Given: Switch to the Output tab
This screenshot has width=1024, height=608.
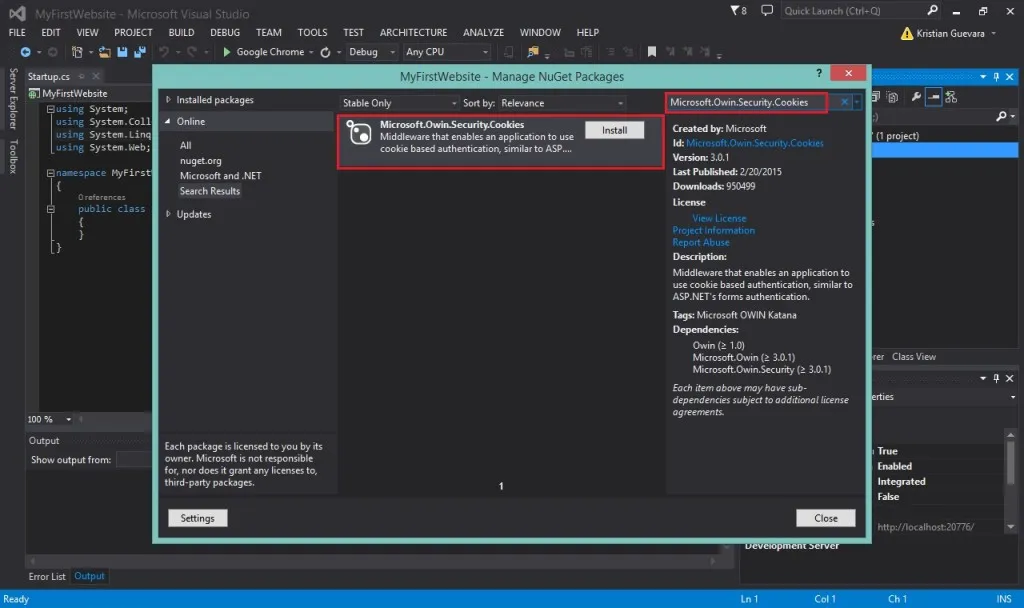Looking at the screenshot, I should tap(89, 576).
